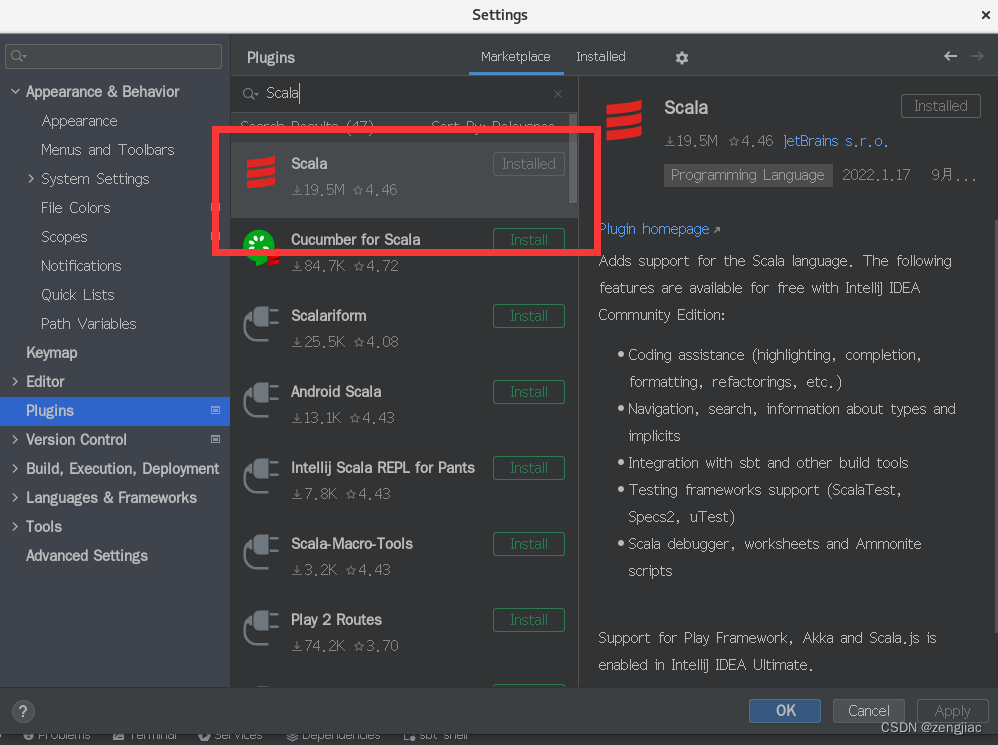This screenshot has height=745, width=998.
Task: Click the forward arrow in Plugins header
Action: point(977,56)
